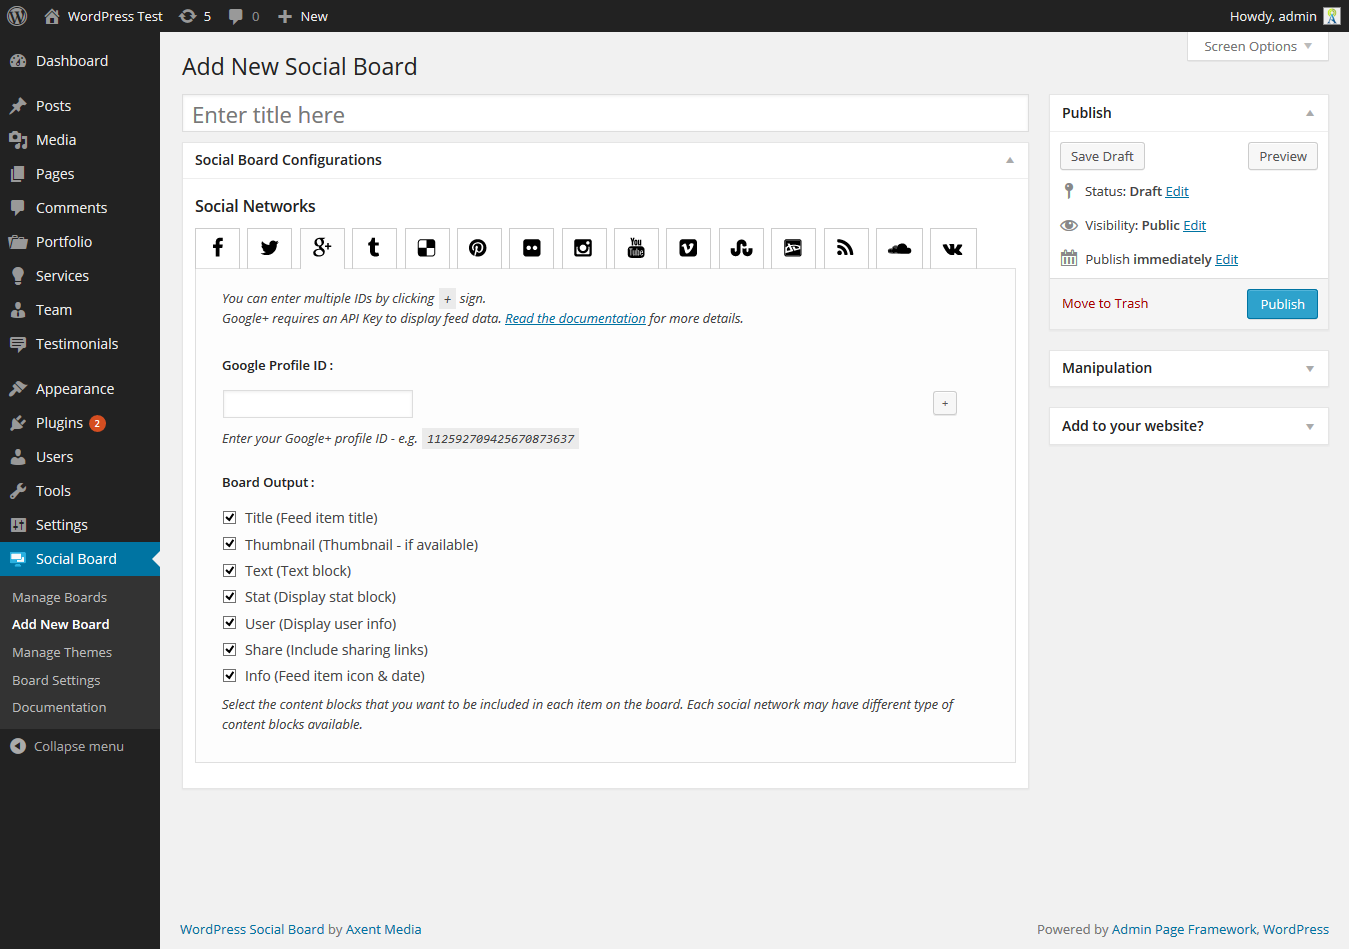This screenshot has width=1349, height=949.
Task: Open Manage Boards in Social Board menu
Action: coord(59,596)
